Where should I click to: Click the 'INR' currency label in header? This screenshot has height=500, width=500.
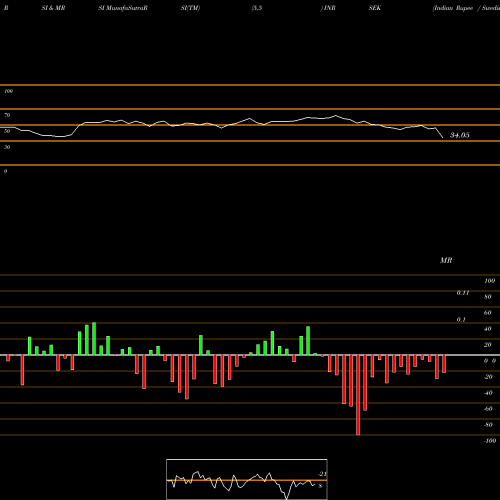click(x=329, y=8)
